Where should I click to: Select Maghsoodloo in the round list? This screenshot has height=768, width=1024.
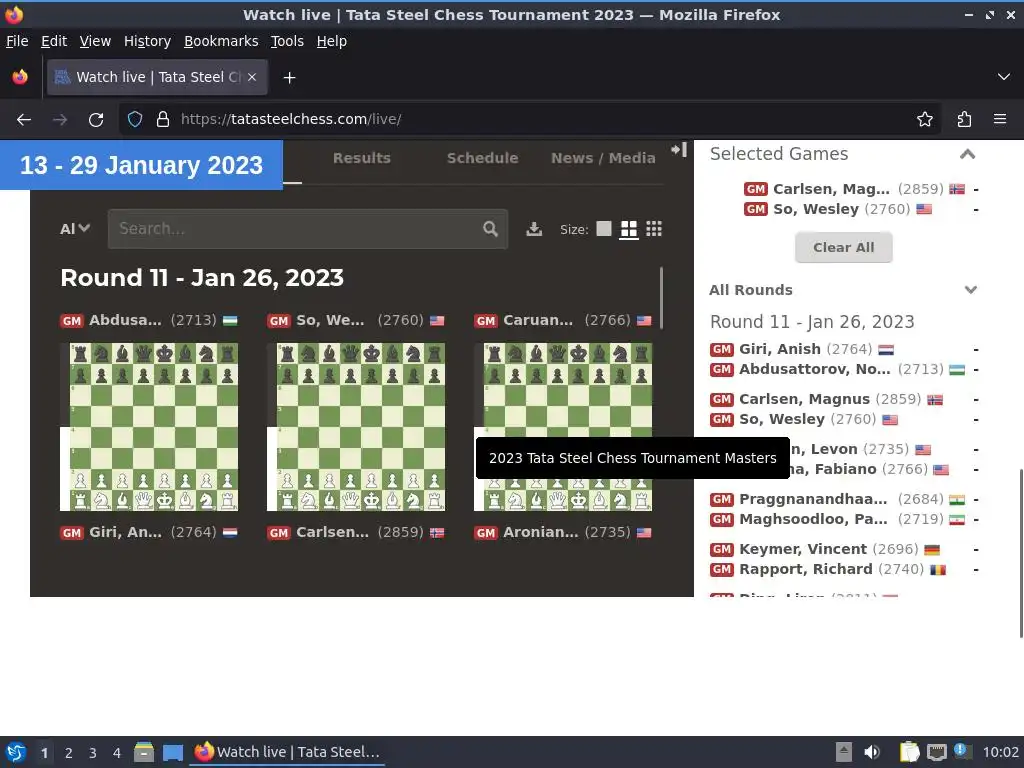[x=813, y=519]
